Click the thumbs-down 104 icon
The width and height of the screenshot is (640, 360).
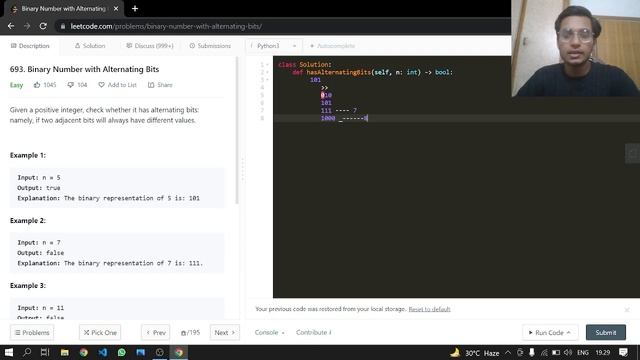click(x=77, y=85)
